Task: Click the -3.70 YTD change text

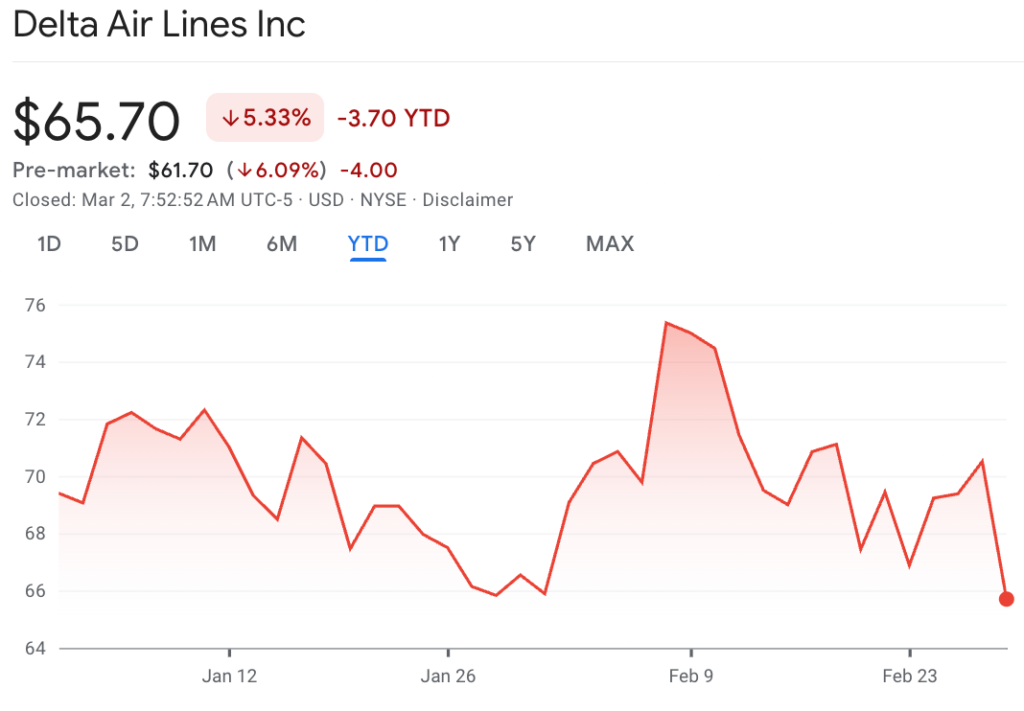Action: coord(393,119)
